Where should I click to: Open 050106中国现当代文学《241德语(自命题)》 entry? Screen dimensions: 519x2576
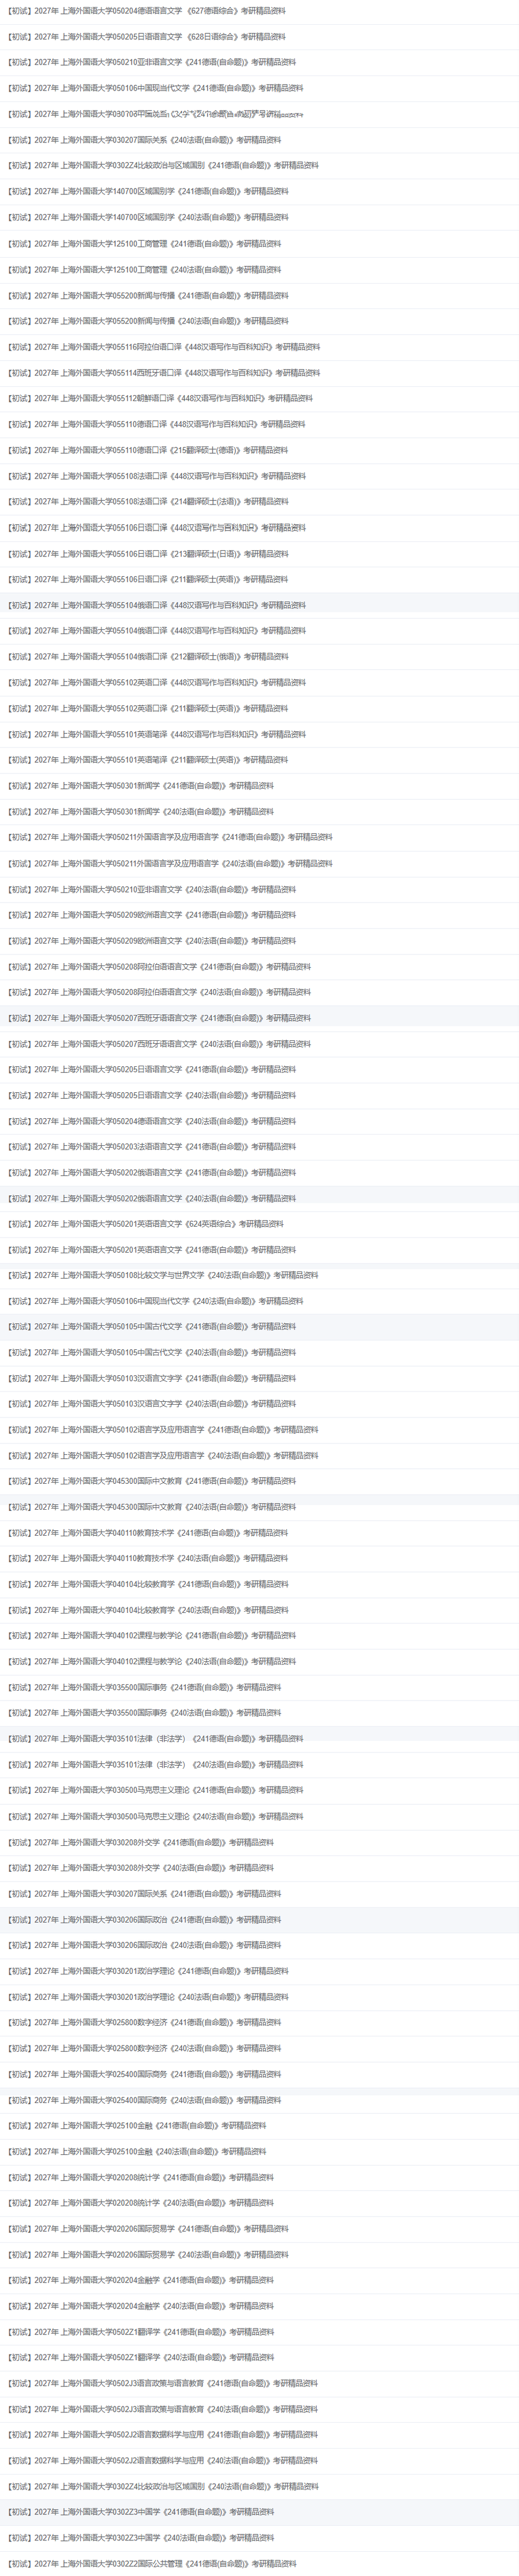155,88
